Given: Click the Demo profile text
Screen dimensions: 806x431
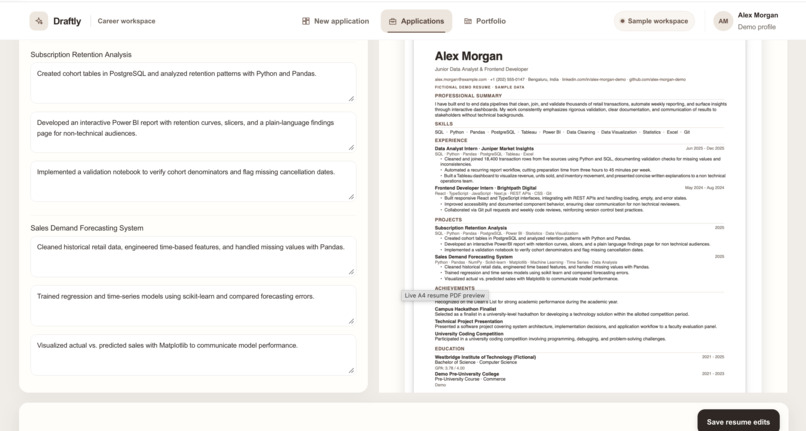Looking at the screenshot, I should [757, 27].
